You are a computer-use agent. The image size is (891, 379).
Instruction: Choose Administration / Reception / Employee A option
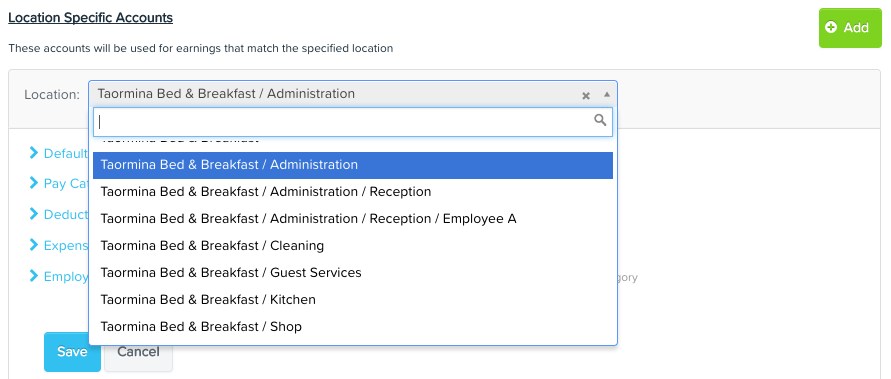coord(353,219)
